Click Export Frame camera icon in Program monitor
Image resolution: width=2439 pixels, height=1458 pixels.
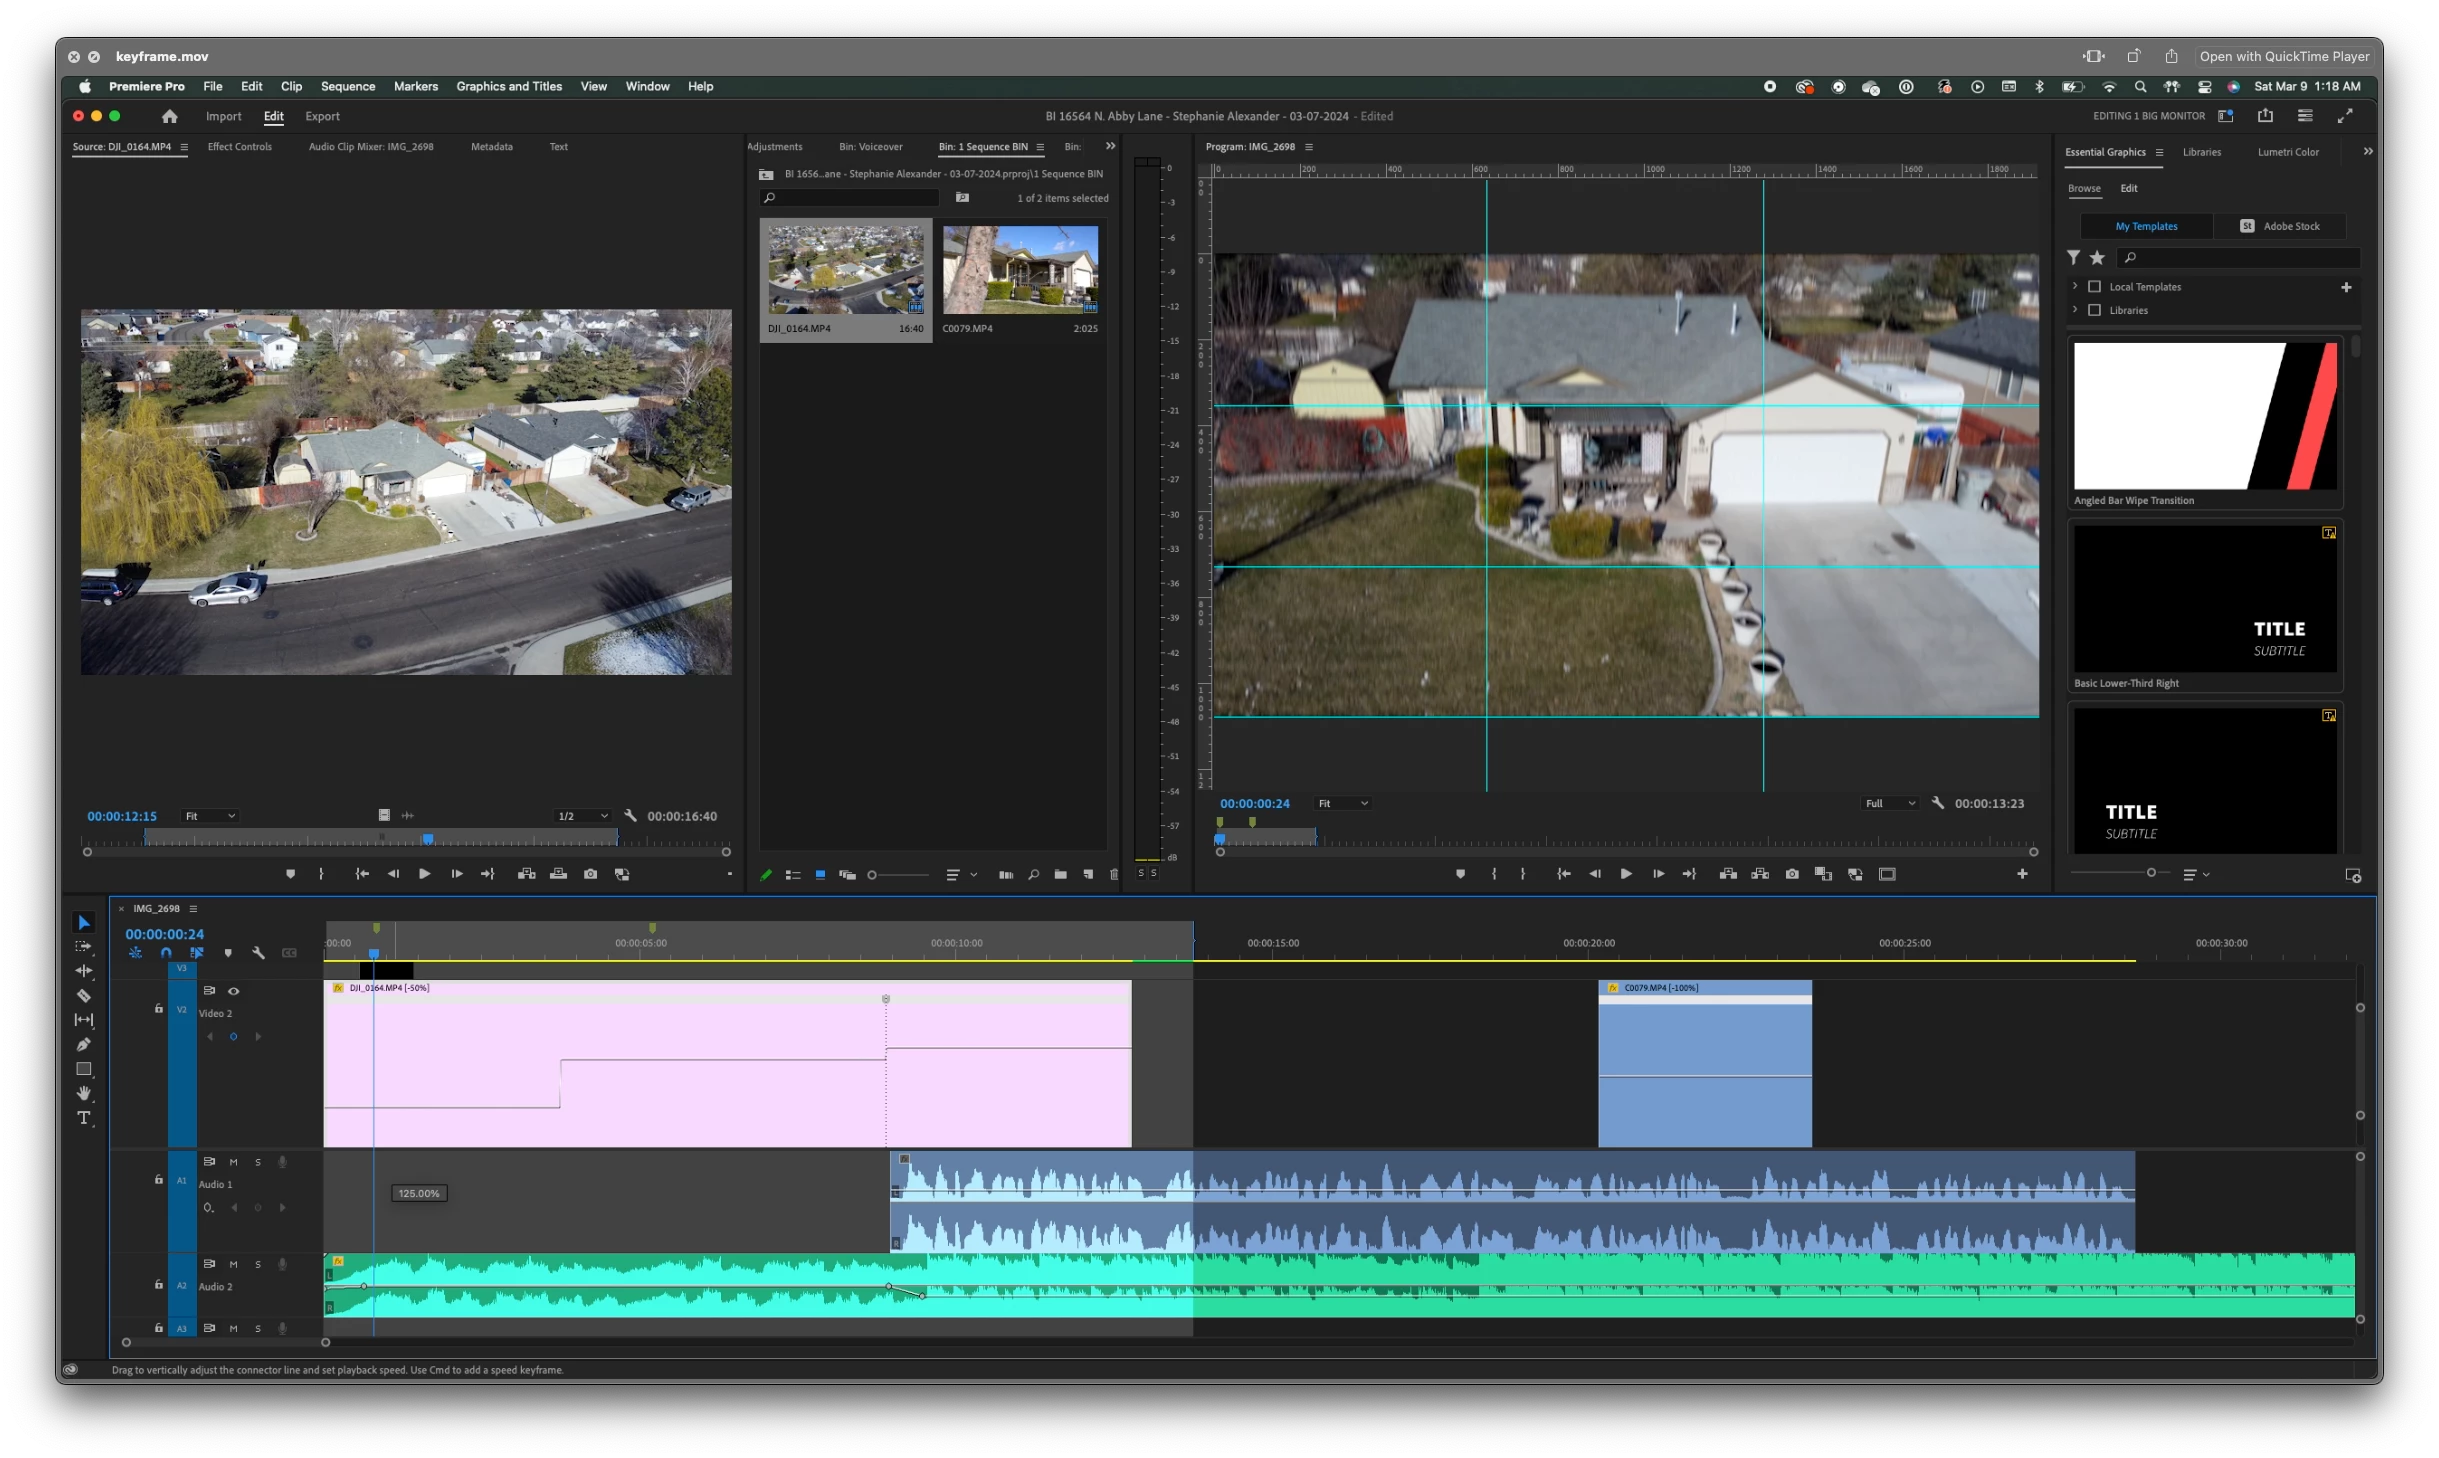point(1792,874)
